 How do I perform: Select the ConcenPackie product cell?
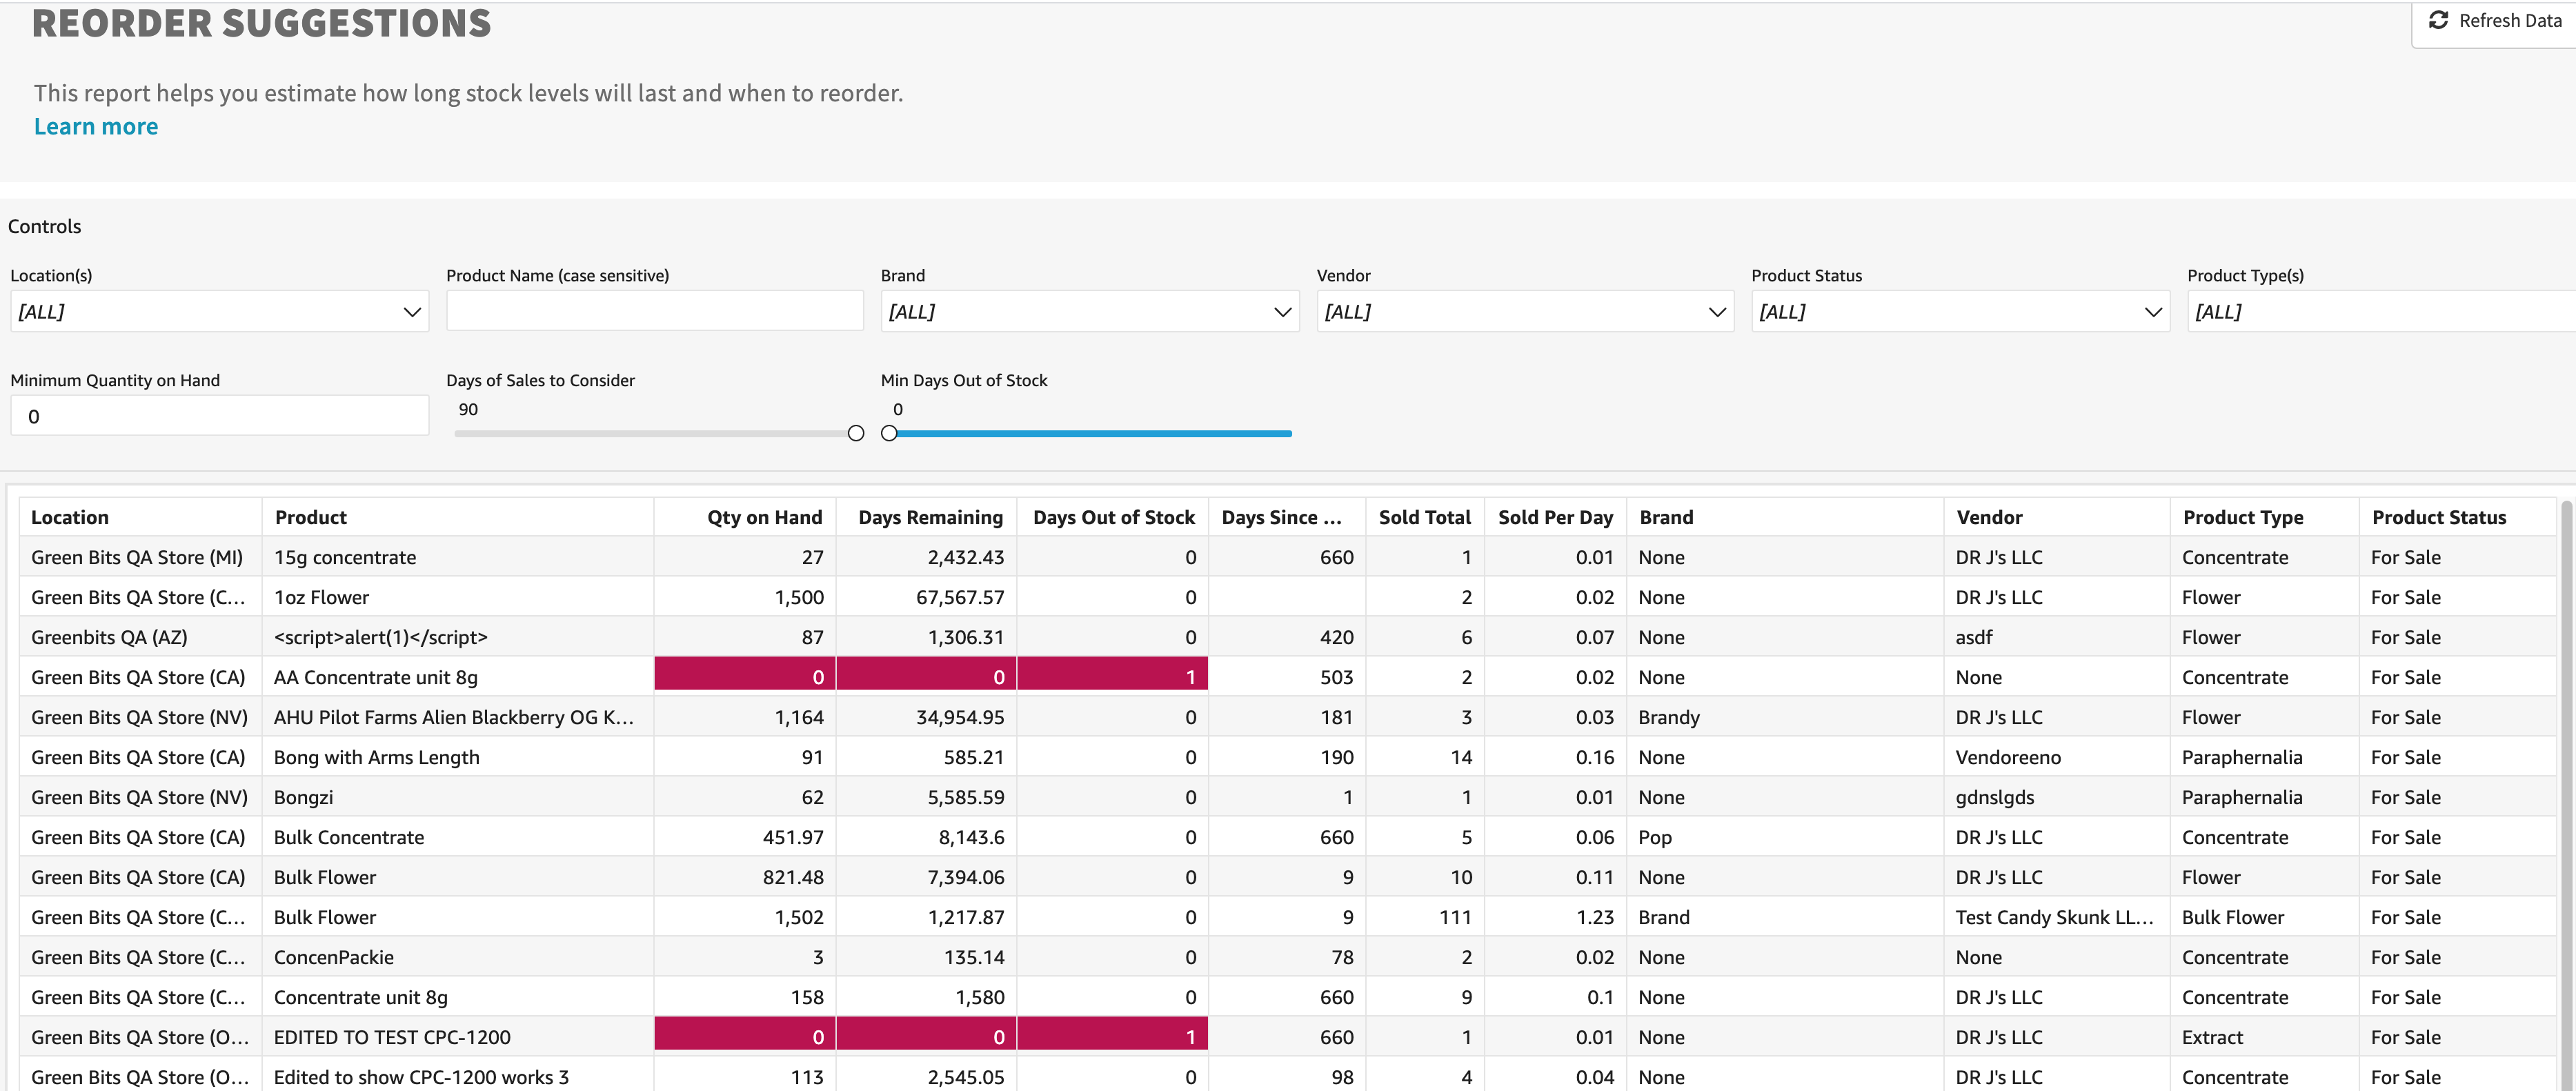pos(458,957)
